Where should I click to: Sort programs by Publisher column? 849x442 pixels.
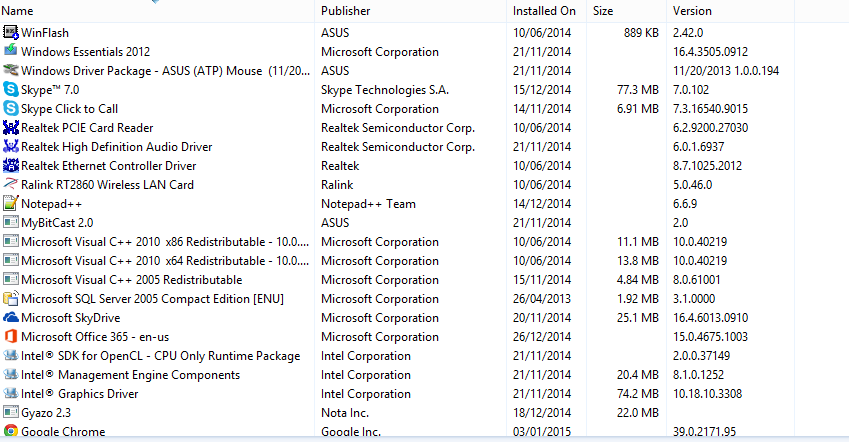click(x=345, y=11)
